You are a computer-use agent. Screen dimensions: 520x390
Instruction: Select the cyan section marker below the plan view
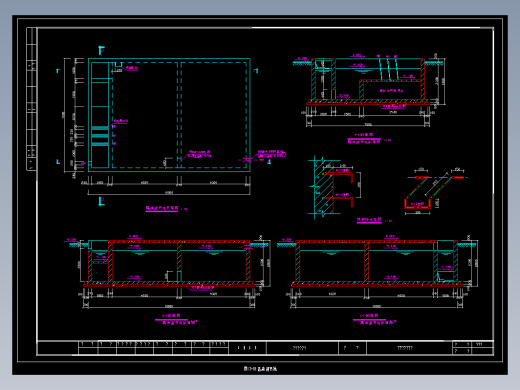tap(101, 201)
